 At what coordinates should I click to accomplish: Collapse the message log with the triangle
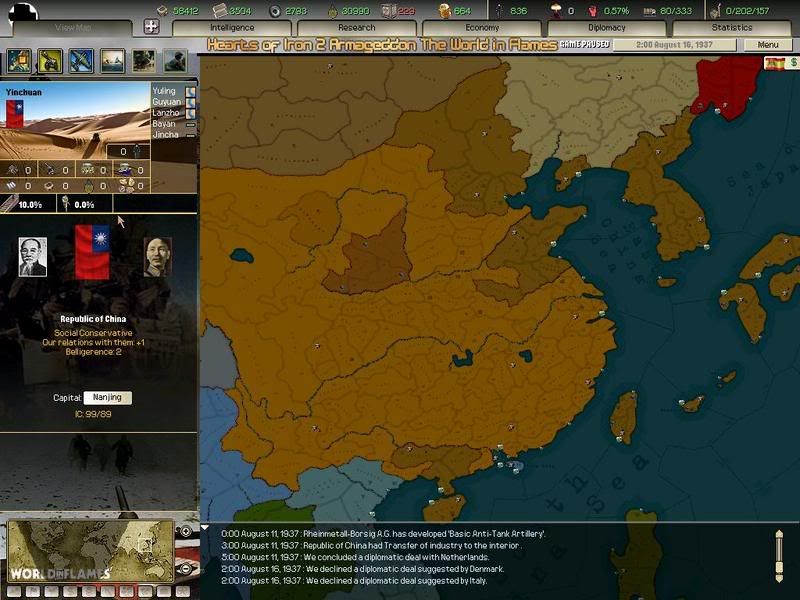coord(206,528)
